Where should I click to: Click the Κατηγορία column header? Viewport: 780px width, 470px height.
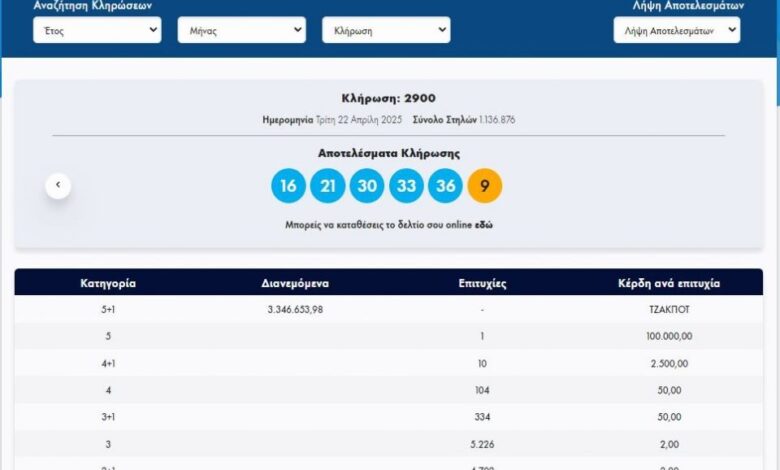[108, 283]
